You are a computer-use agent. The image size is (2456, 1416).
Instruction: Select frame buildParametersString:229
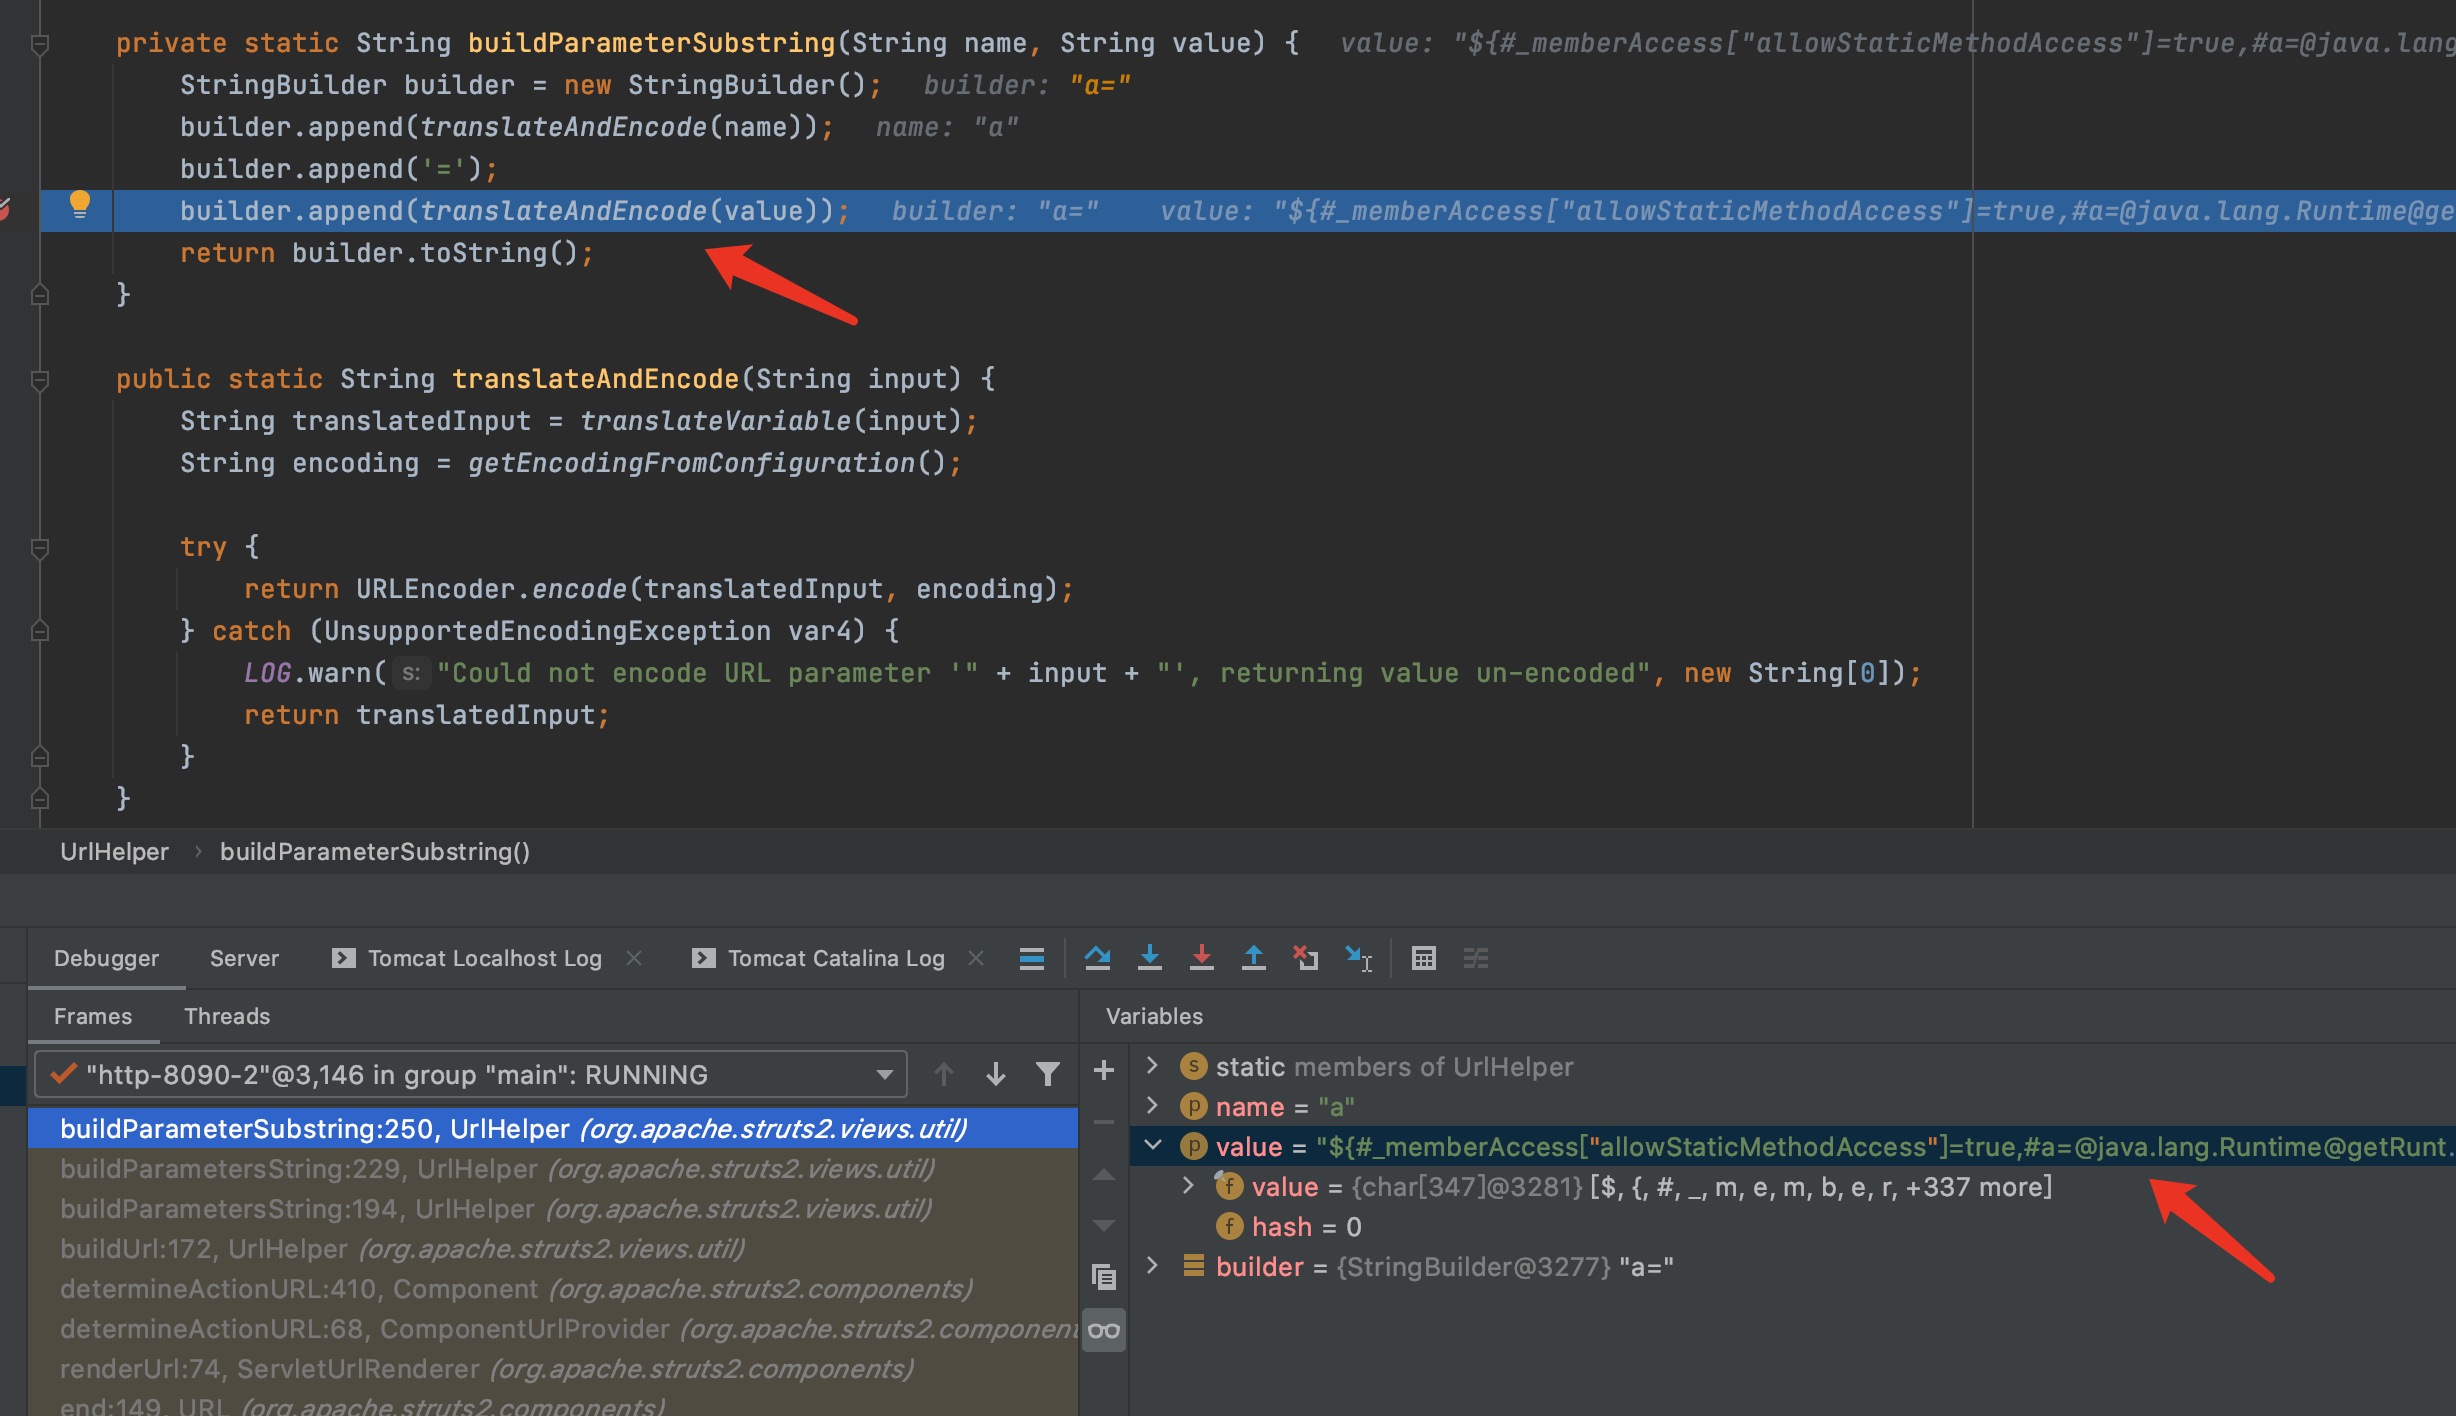553,1168
